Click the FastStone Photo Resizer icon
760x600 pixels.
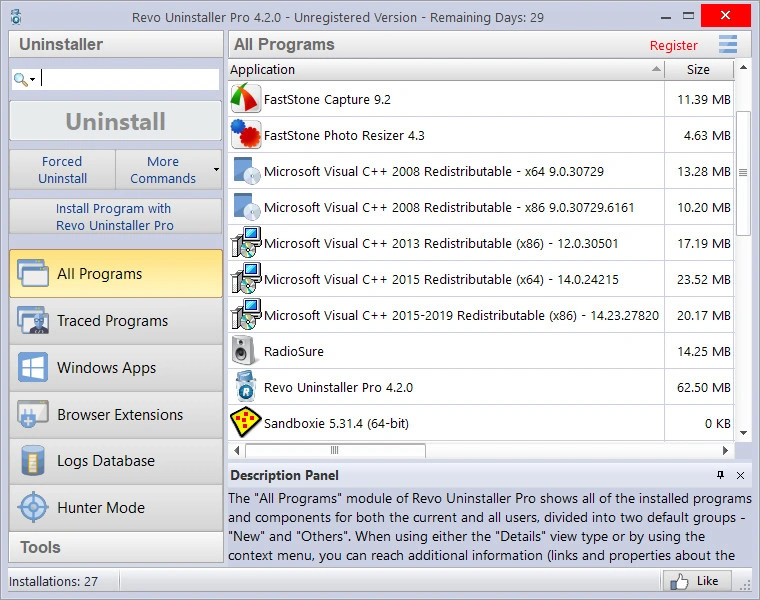click(246, 135)
